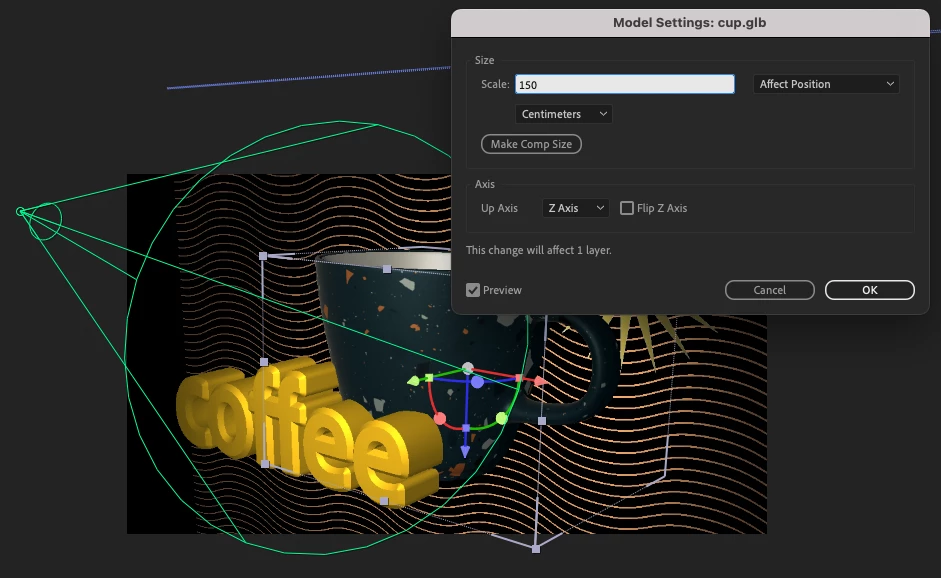The height and width of the screenshot is (578, 941).
Task: Toggle the Preview checkbox
Action: click(x=473, y=290)
